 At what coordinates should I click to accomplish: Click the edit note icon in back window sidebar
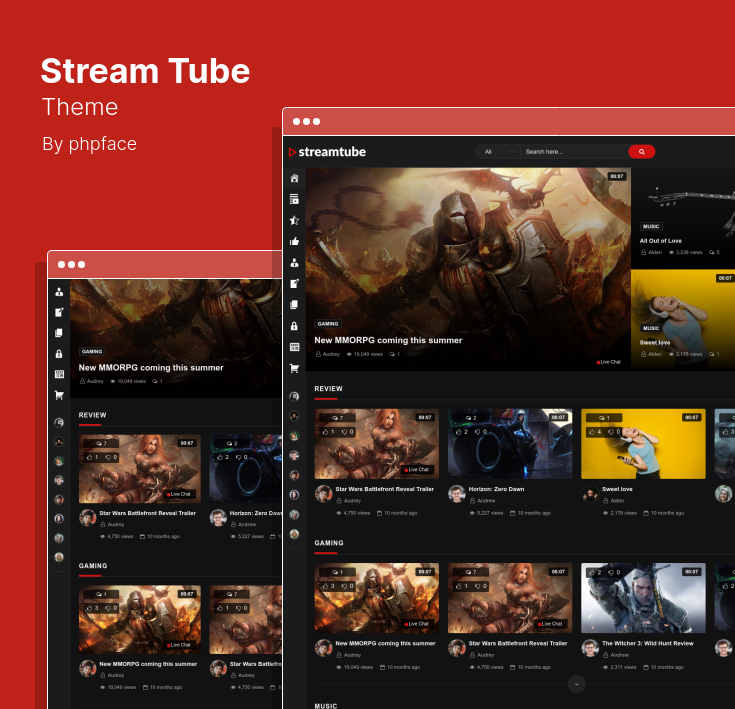point(59,312)
